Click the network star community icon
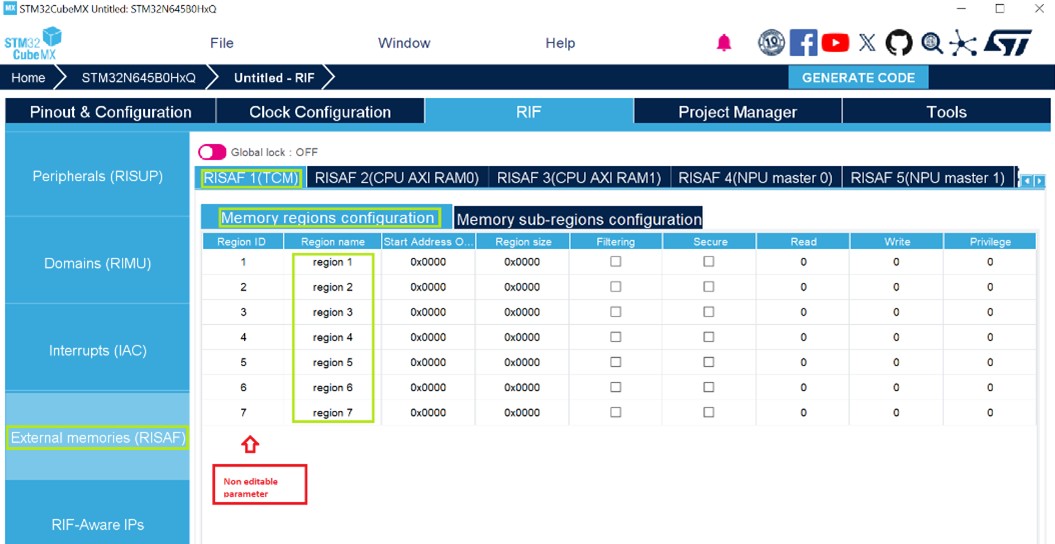 click(x=963, y=44)
